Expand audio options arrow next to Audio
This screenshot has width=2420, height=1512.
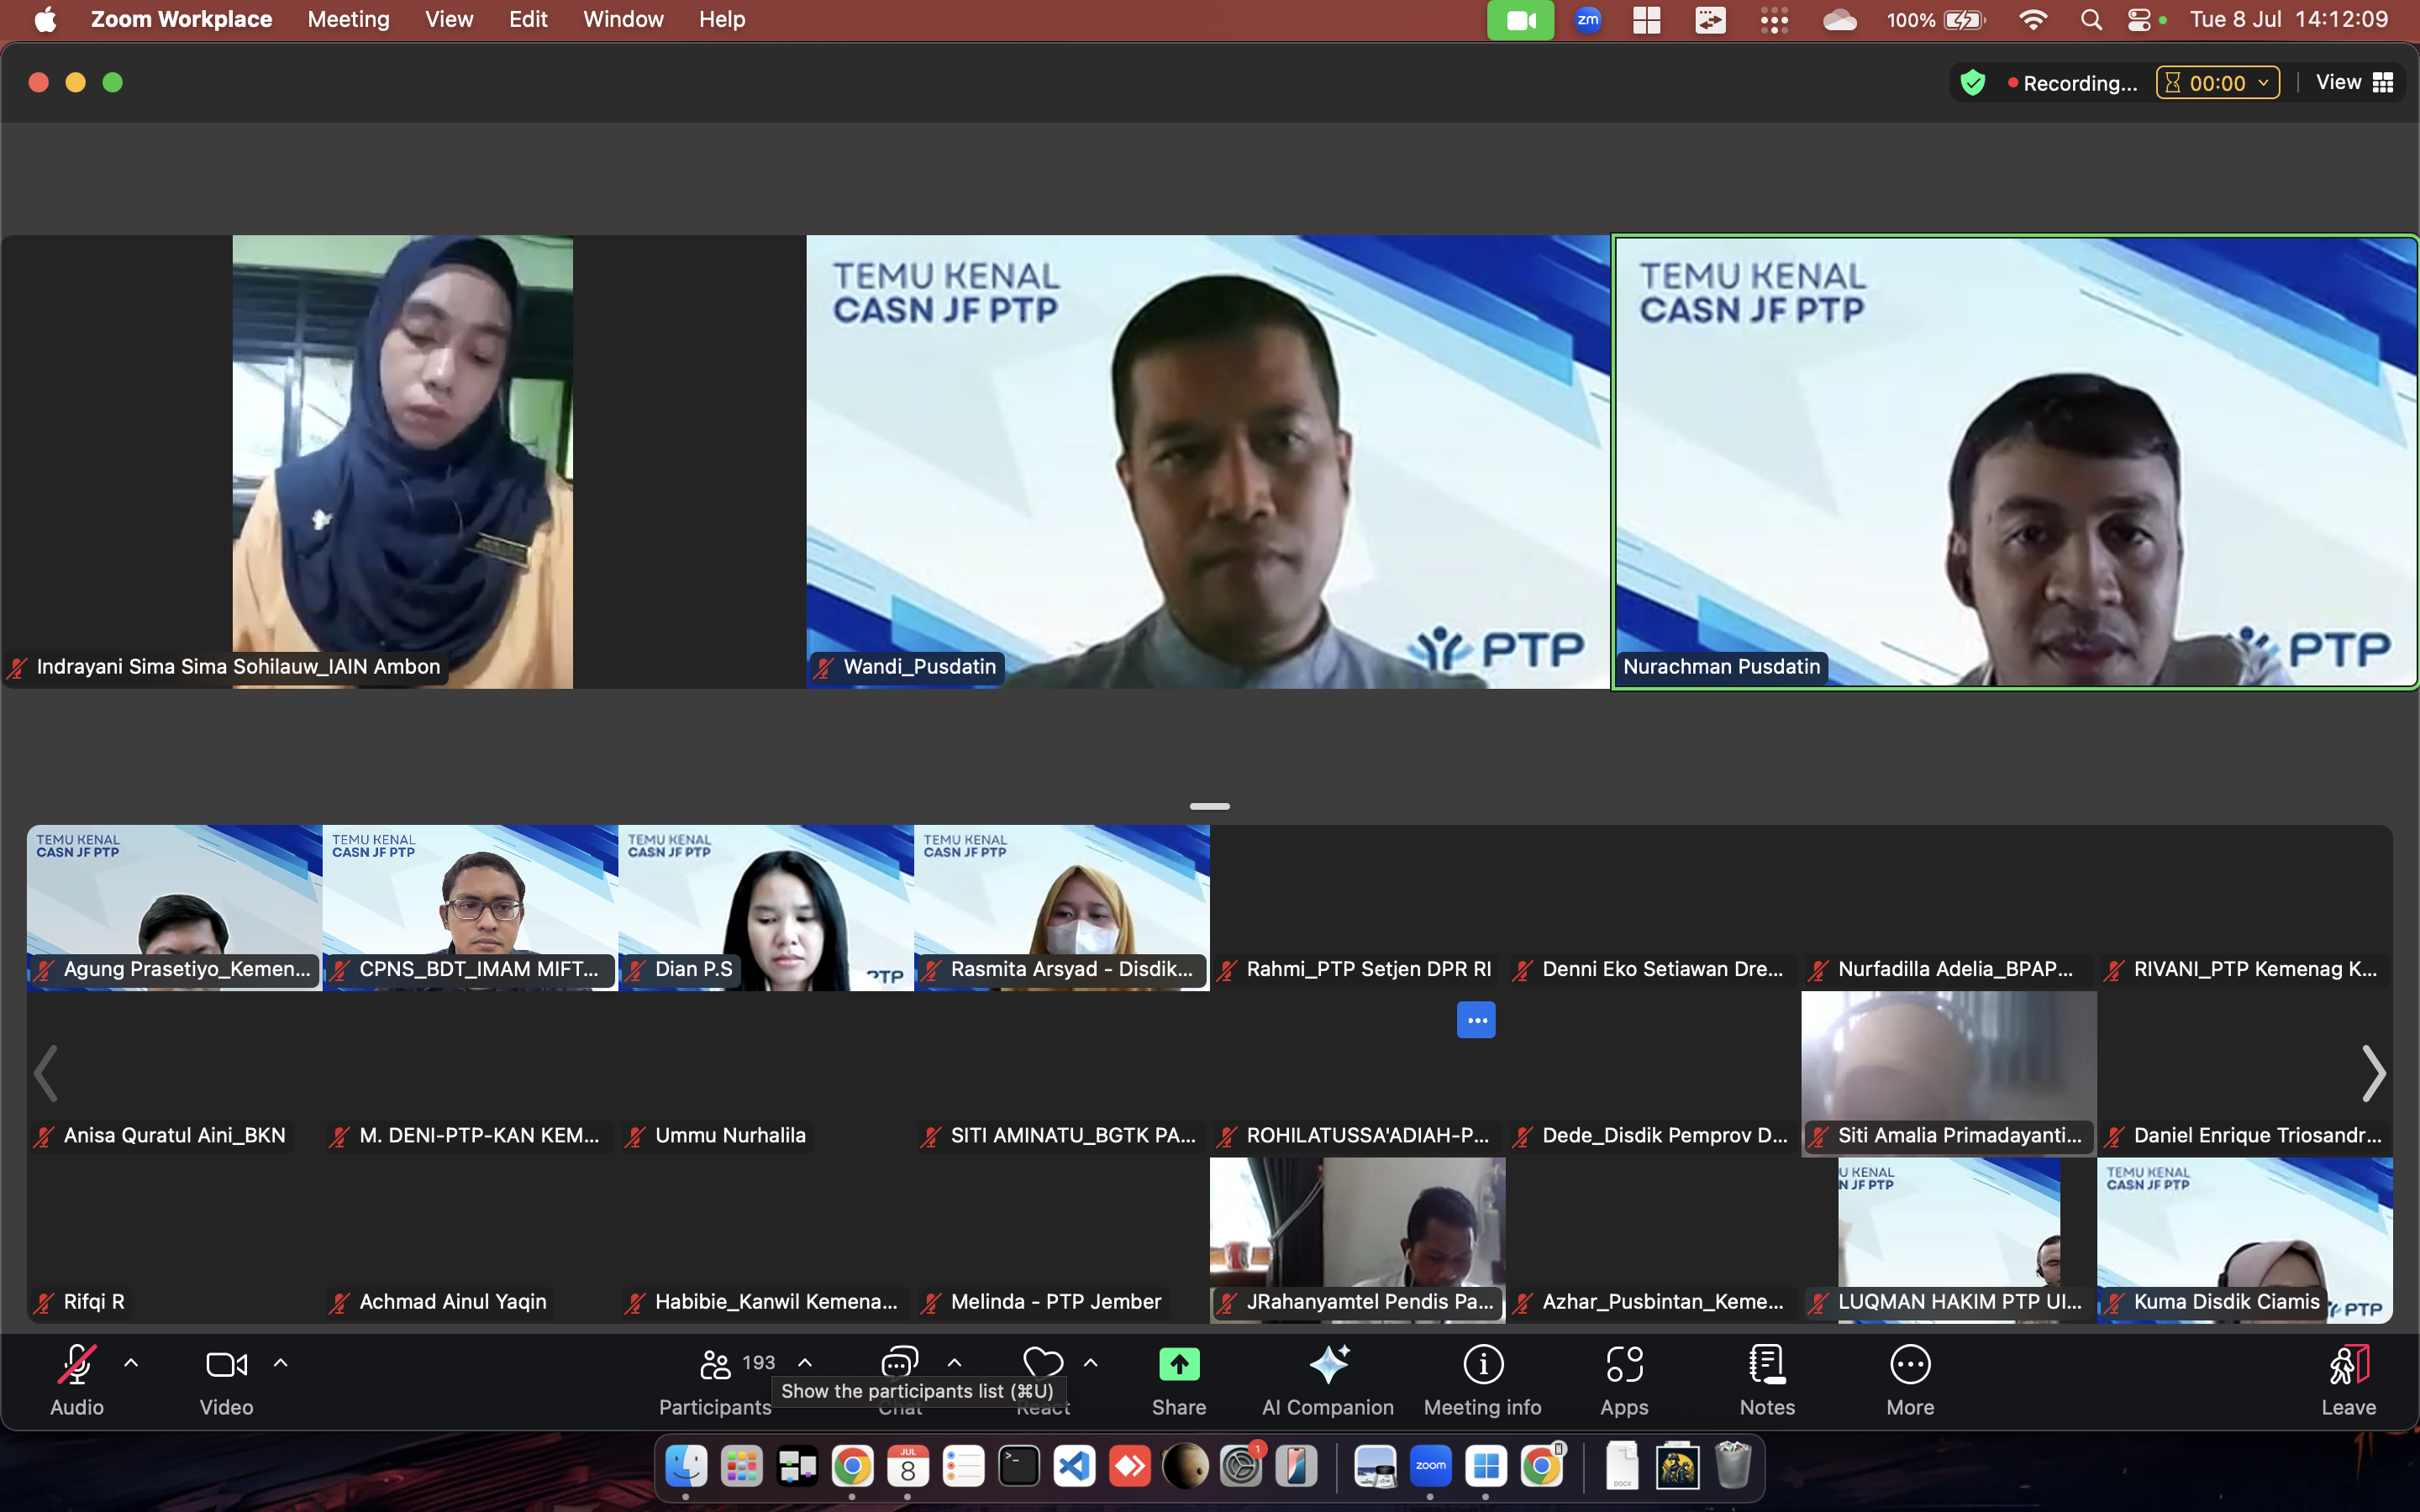(x=131, y=1363)
